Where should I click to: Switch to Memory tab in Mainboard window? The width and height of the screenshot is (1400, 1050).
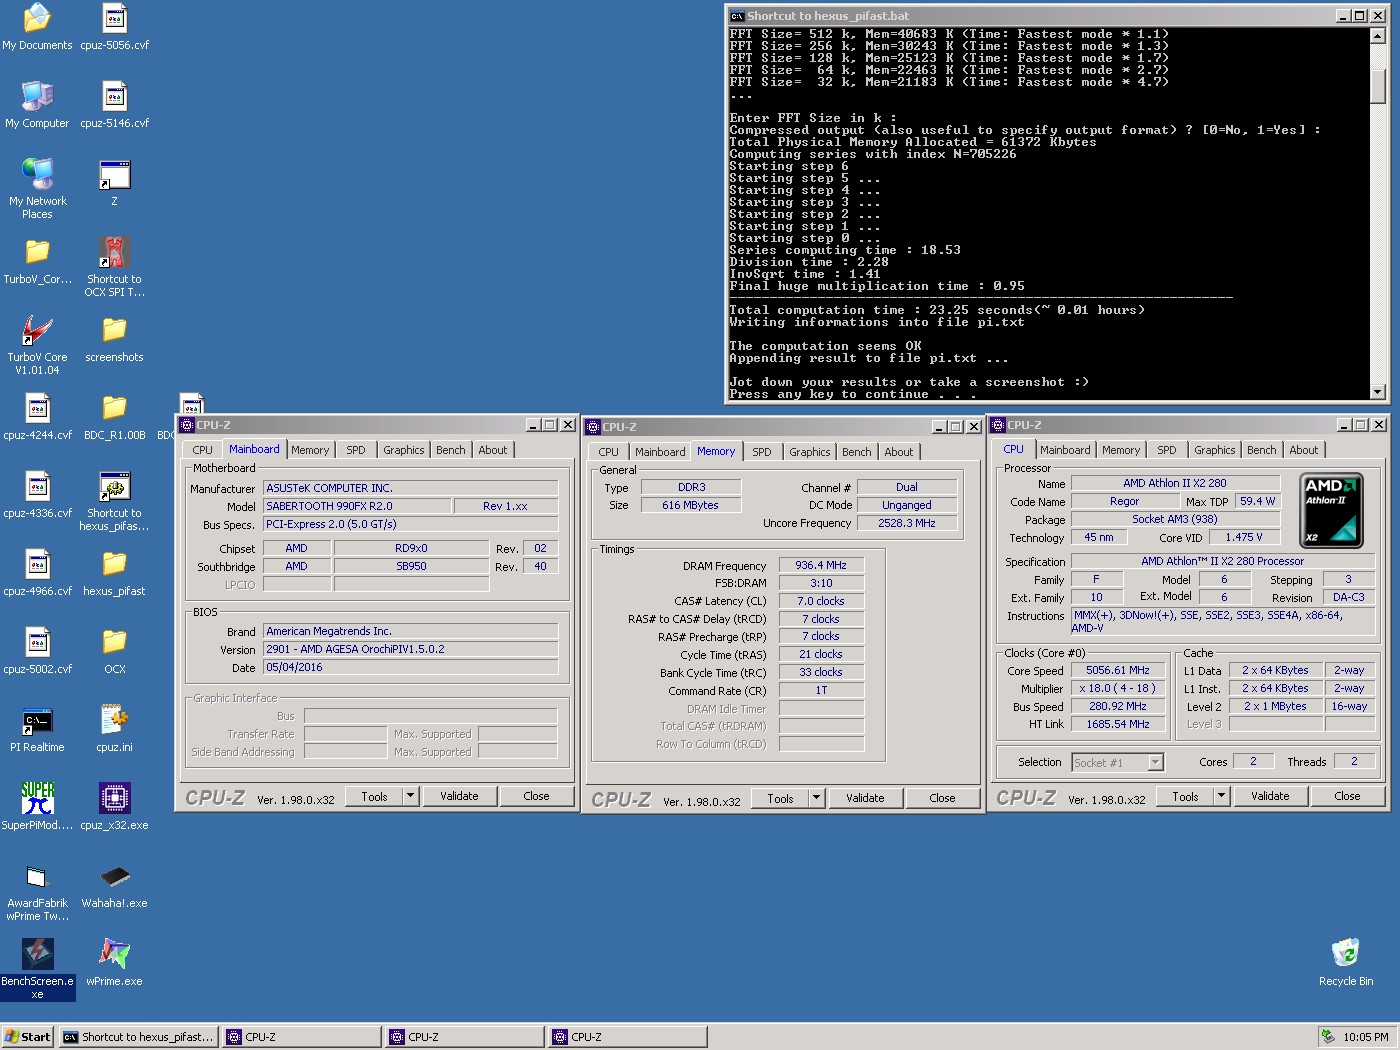coord(310,450)
